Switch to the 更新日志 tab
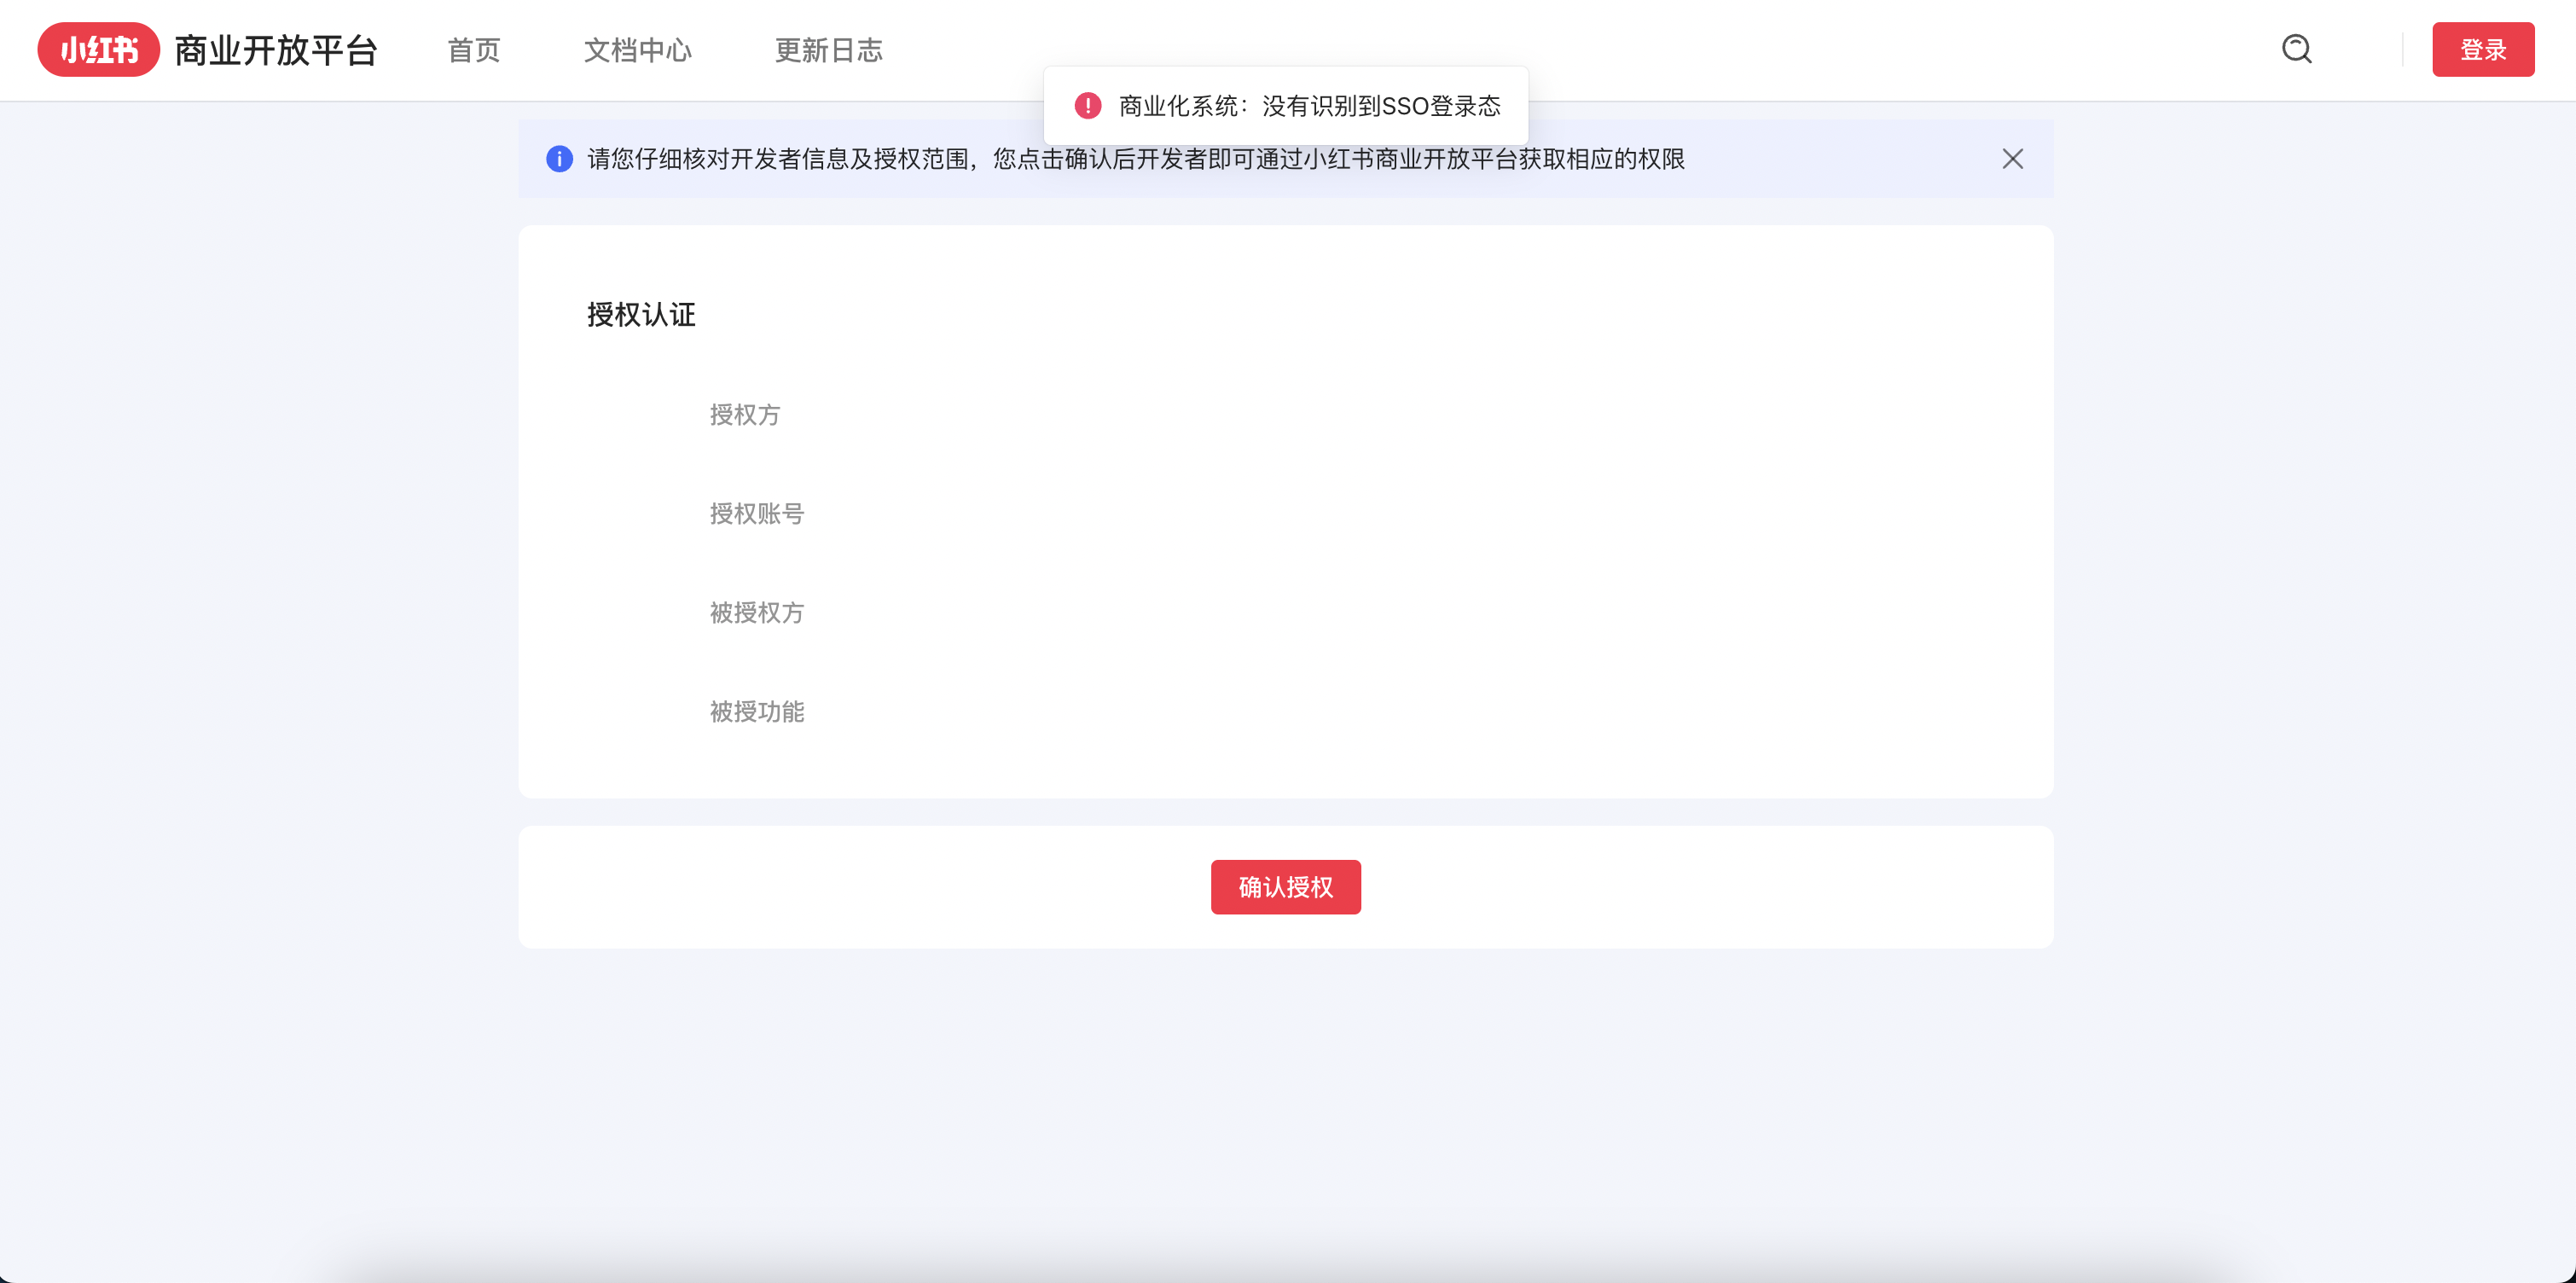The width and height of the screenshot is (2576, 1283). point(828,51)
